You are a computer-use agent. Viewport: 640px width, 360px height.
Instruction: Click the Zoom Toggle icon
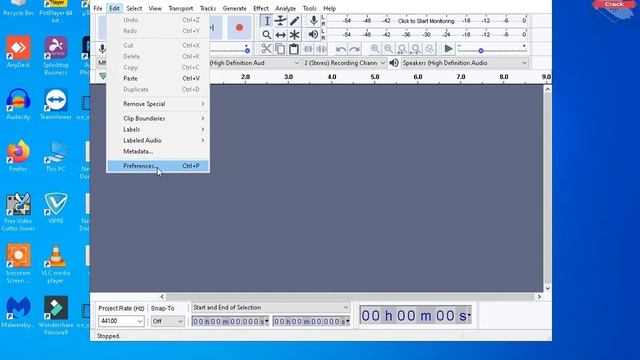click(x=429, y=49)
